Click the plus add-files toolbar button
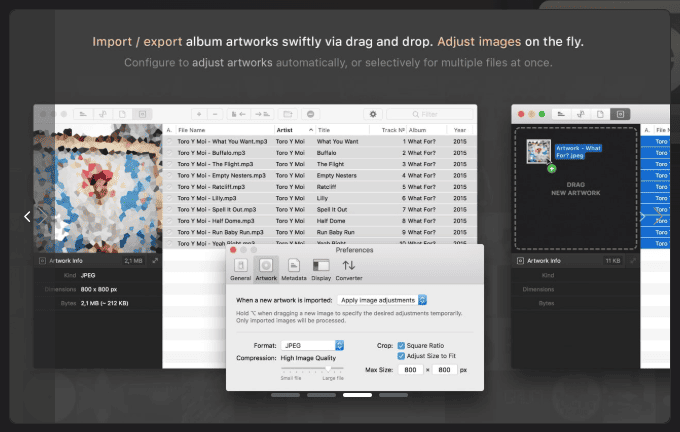The image size is (680, 432). (199, 114)
